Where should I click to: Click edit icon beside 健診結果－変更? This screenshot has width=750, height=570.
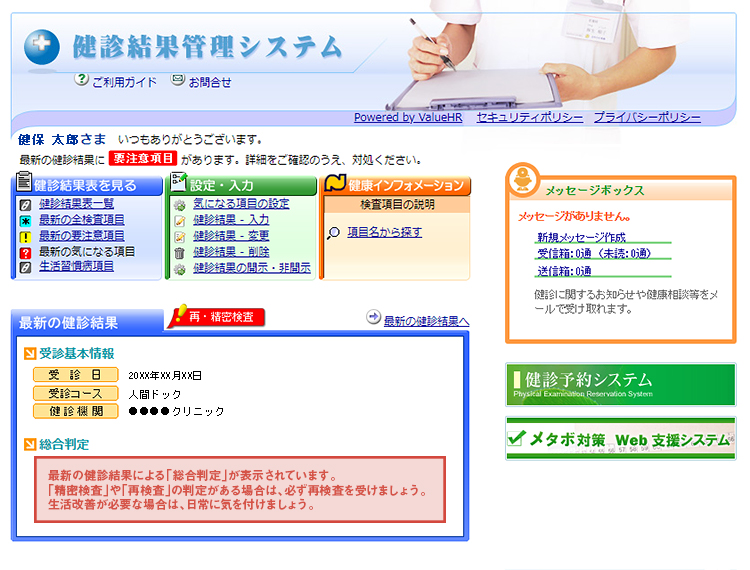[179, 237]
